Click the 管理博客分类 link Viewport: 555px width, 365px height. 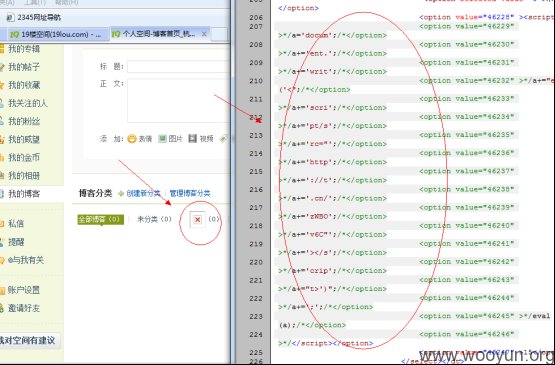pos(190,193)
